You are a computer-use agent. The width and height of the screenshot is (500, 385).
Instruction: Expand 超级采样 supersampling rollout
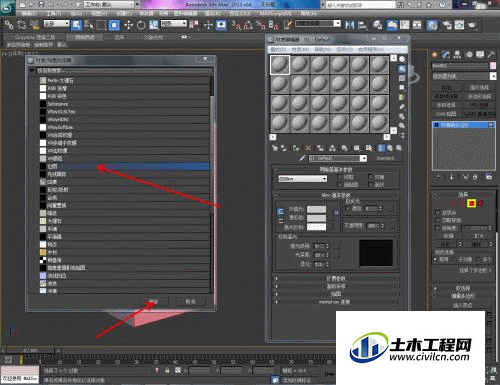click(336, 286)
